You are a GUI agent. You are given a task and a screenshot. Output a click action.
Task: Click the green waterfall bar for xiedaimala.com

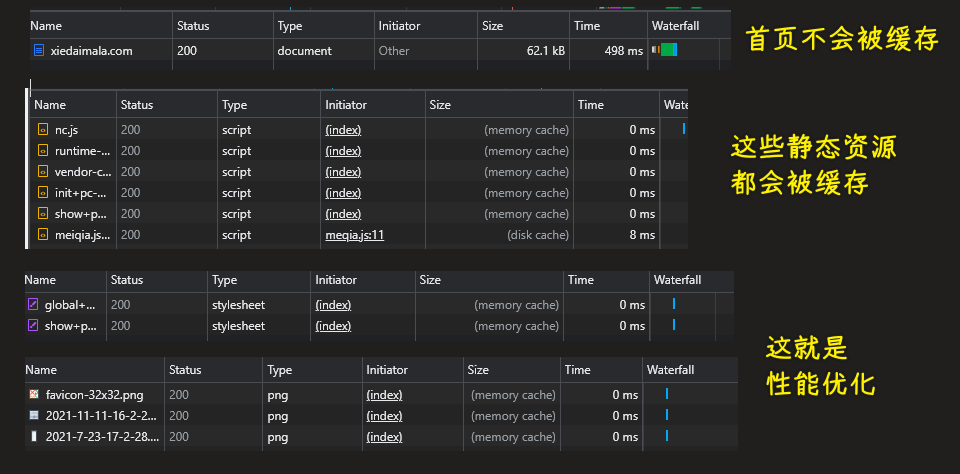tap(667, 50)
